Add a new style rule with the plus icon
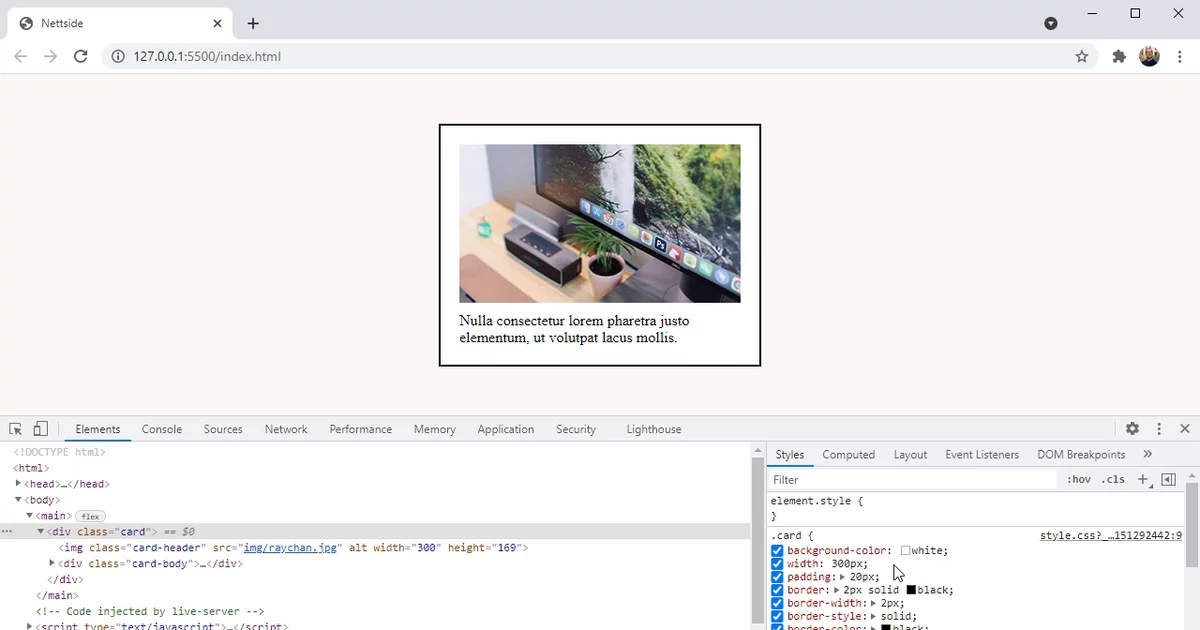The image size is (1200, 630). click(x=1144, y=480)
